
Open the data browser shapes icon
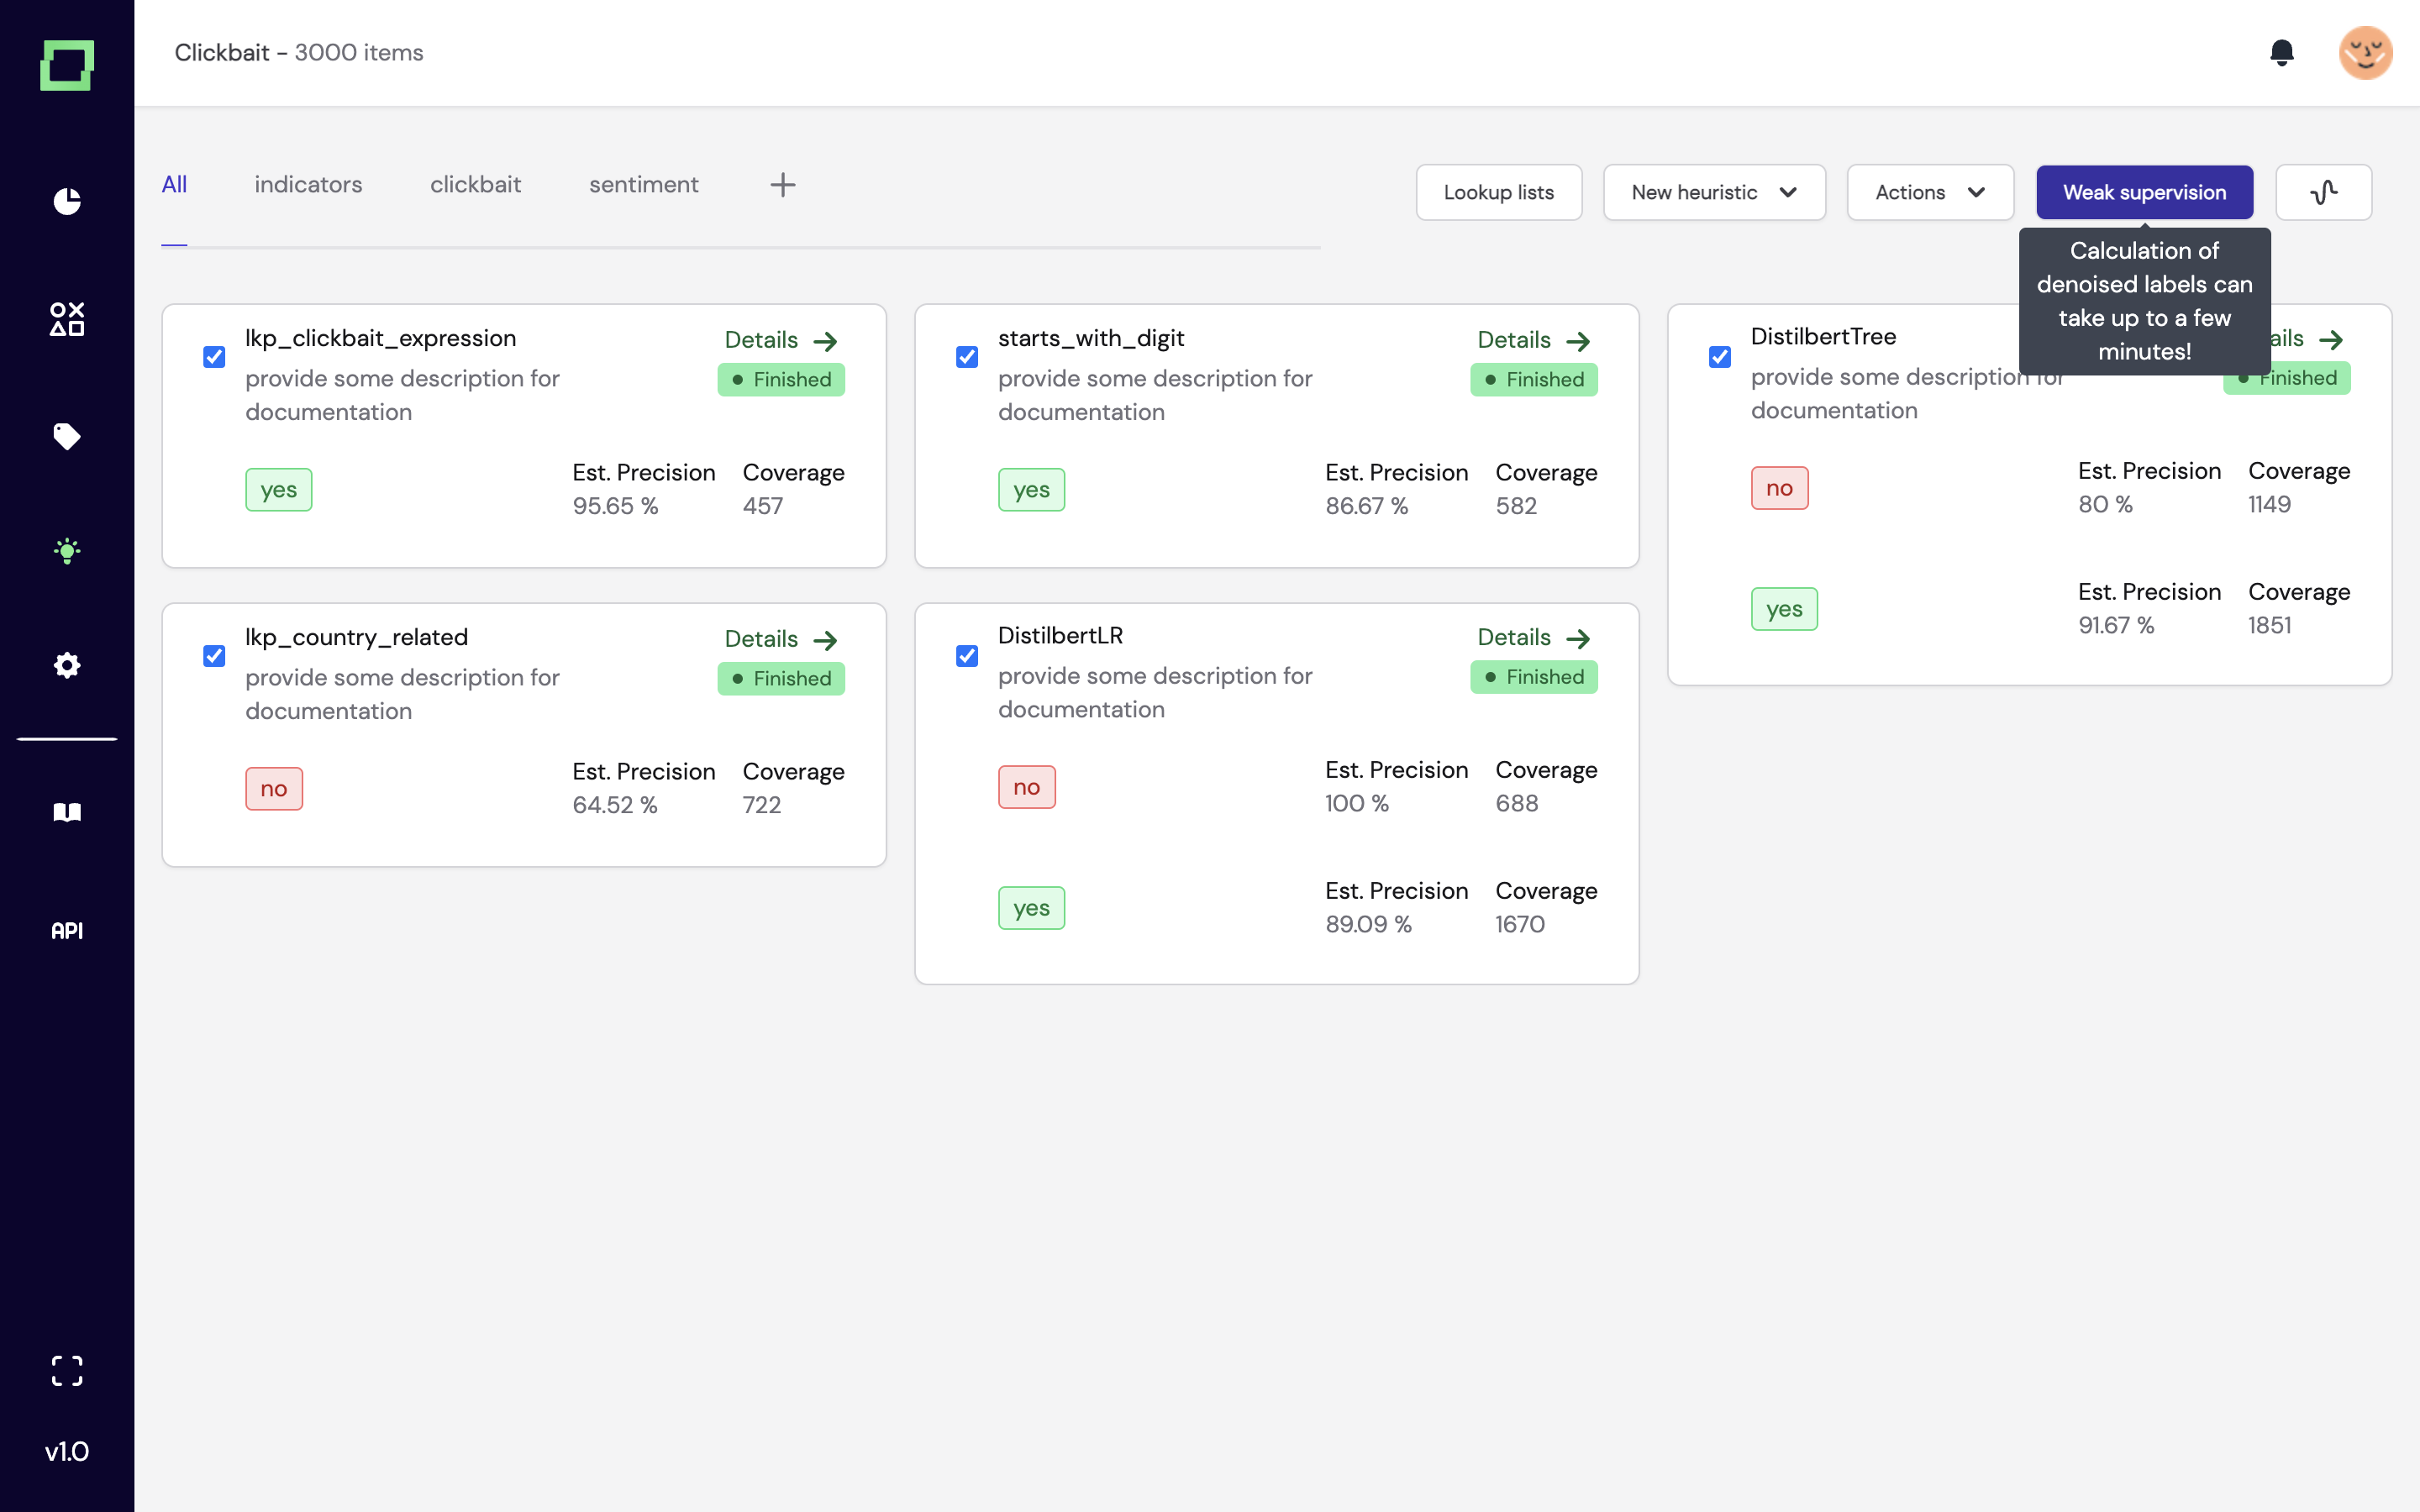67,319
